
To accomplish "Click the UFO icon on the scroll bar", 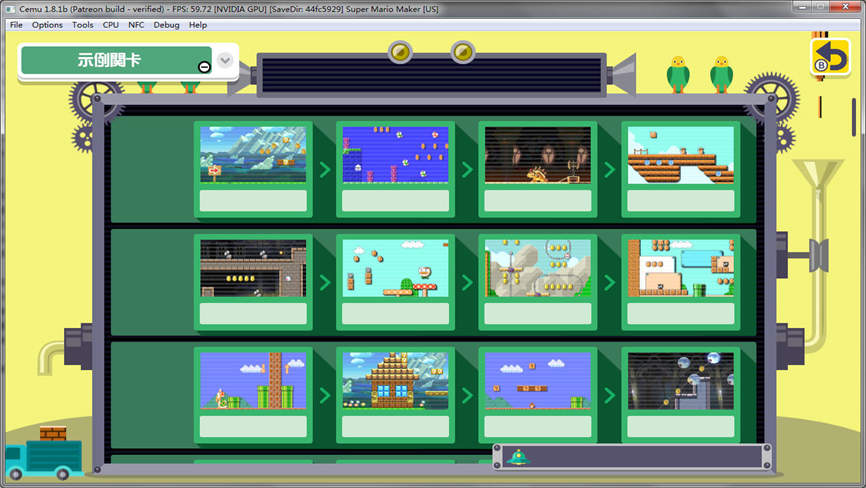I will coord(518,457).
